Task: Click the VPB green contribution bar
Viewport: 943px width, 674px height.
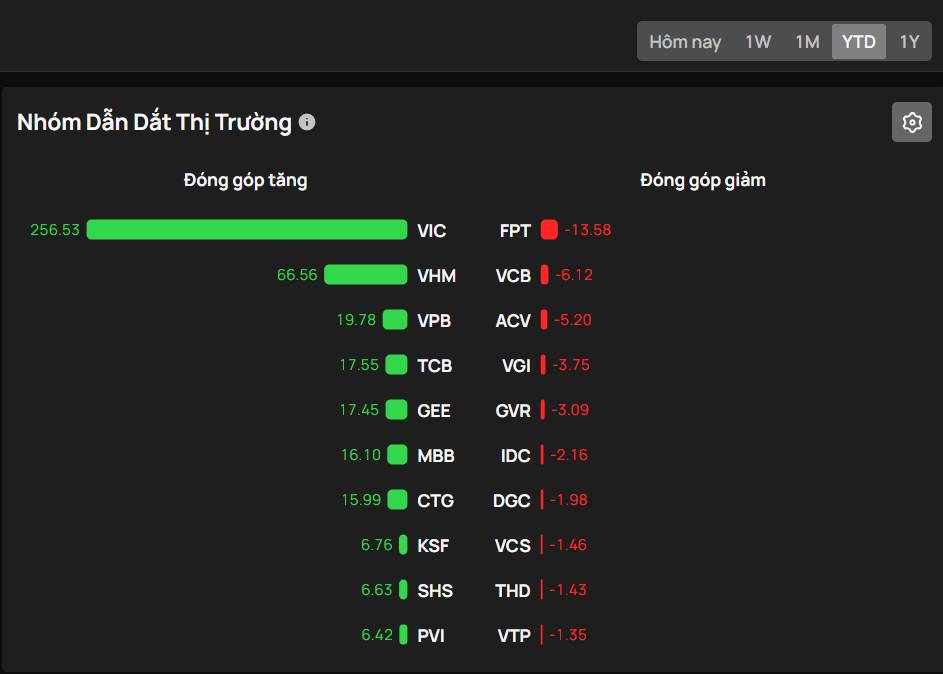Action: point(395,320)
